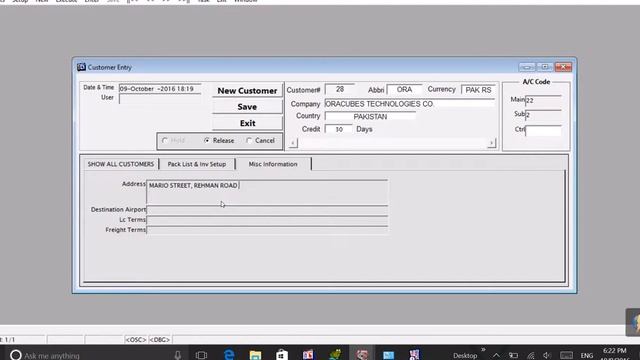Click the Address text box
Image resolution: width=640 pixels, height=360 pixels.
tap(267, 192)
